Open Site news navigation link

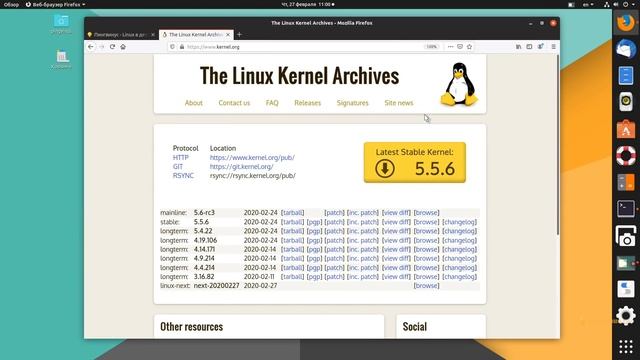click(398, 103)
